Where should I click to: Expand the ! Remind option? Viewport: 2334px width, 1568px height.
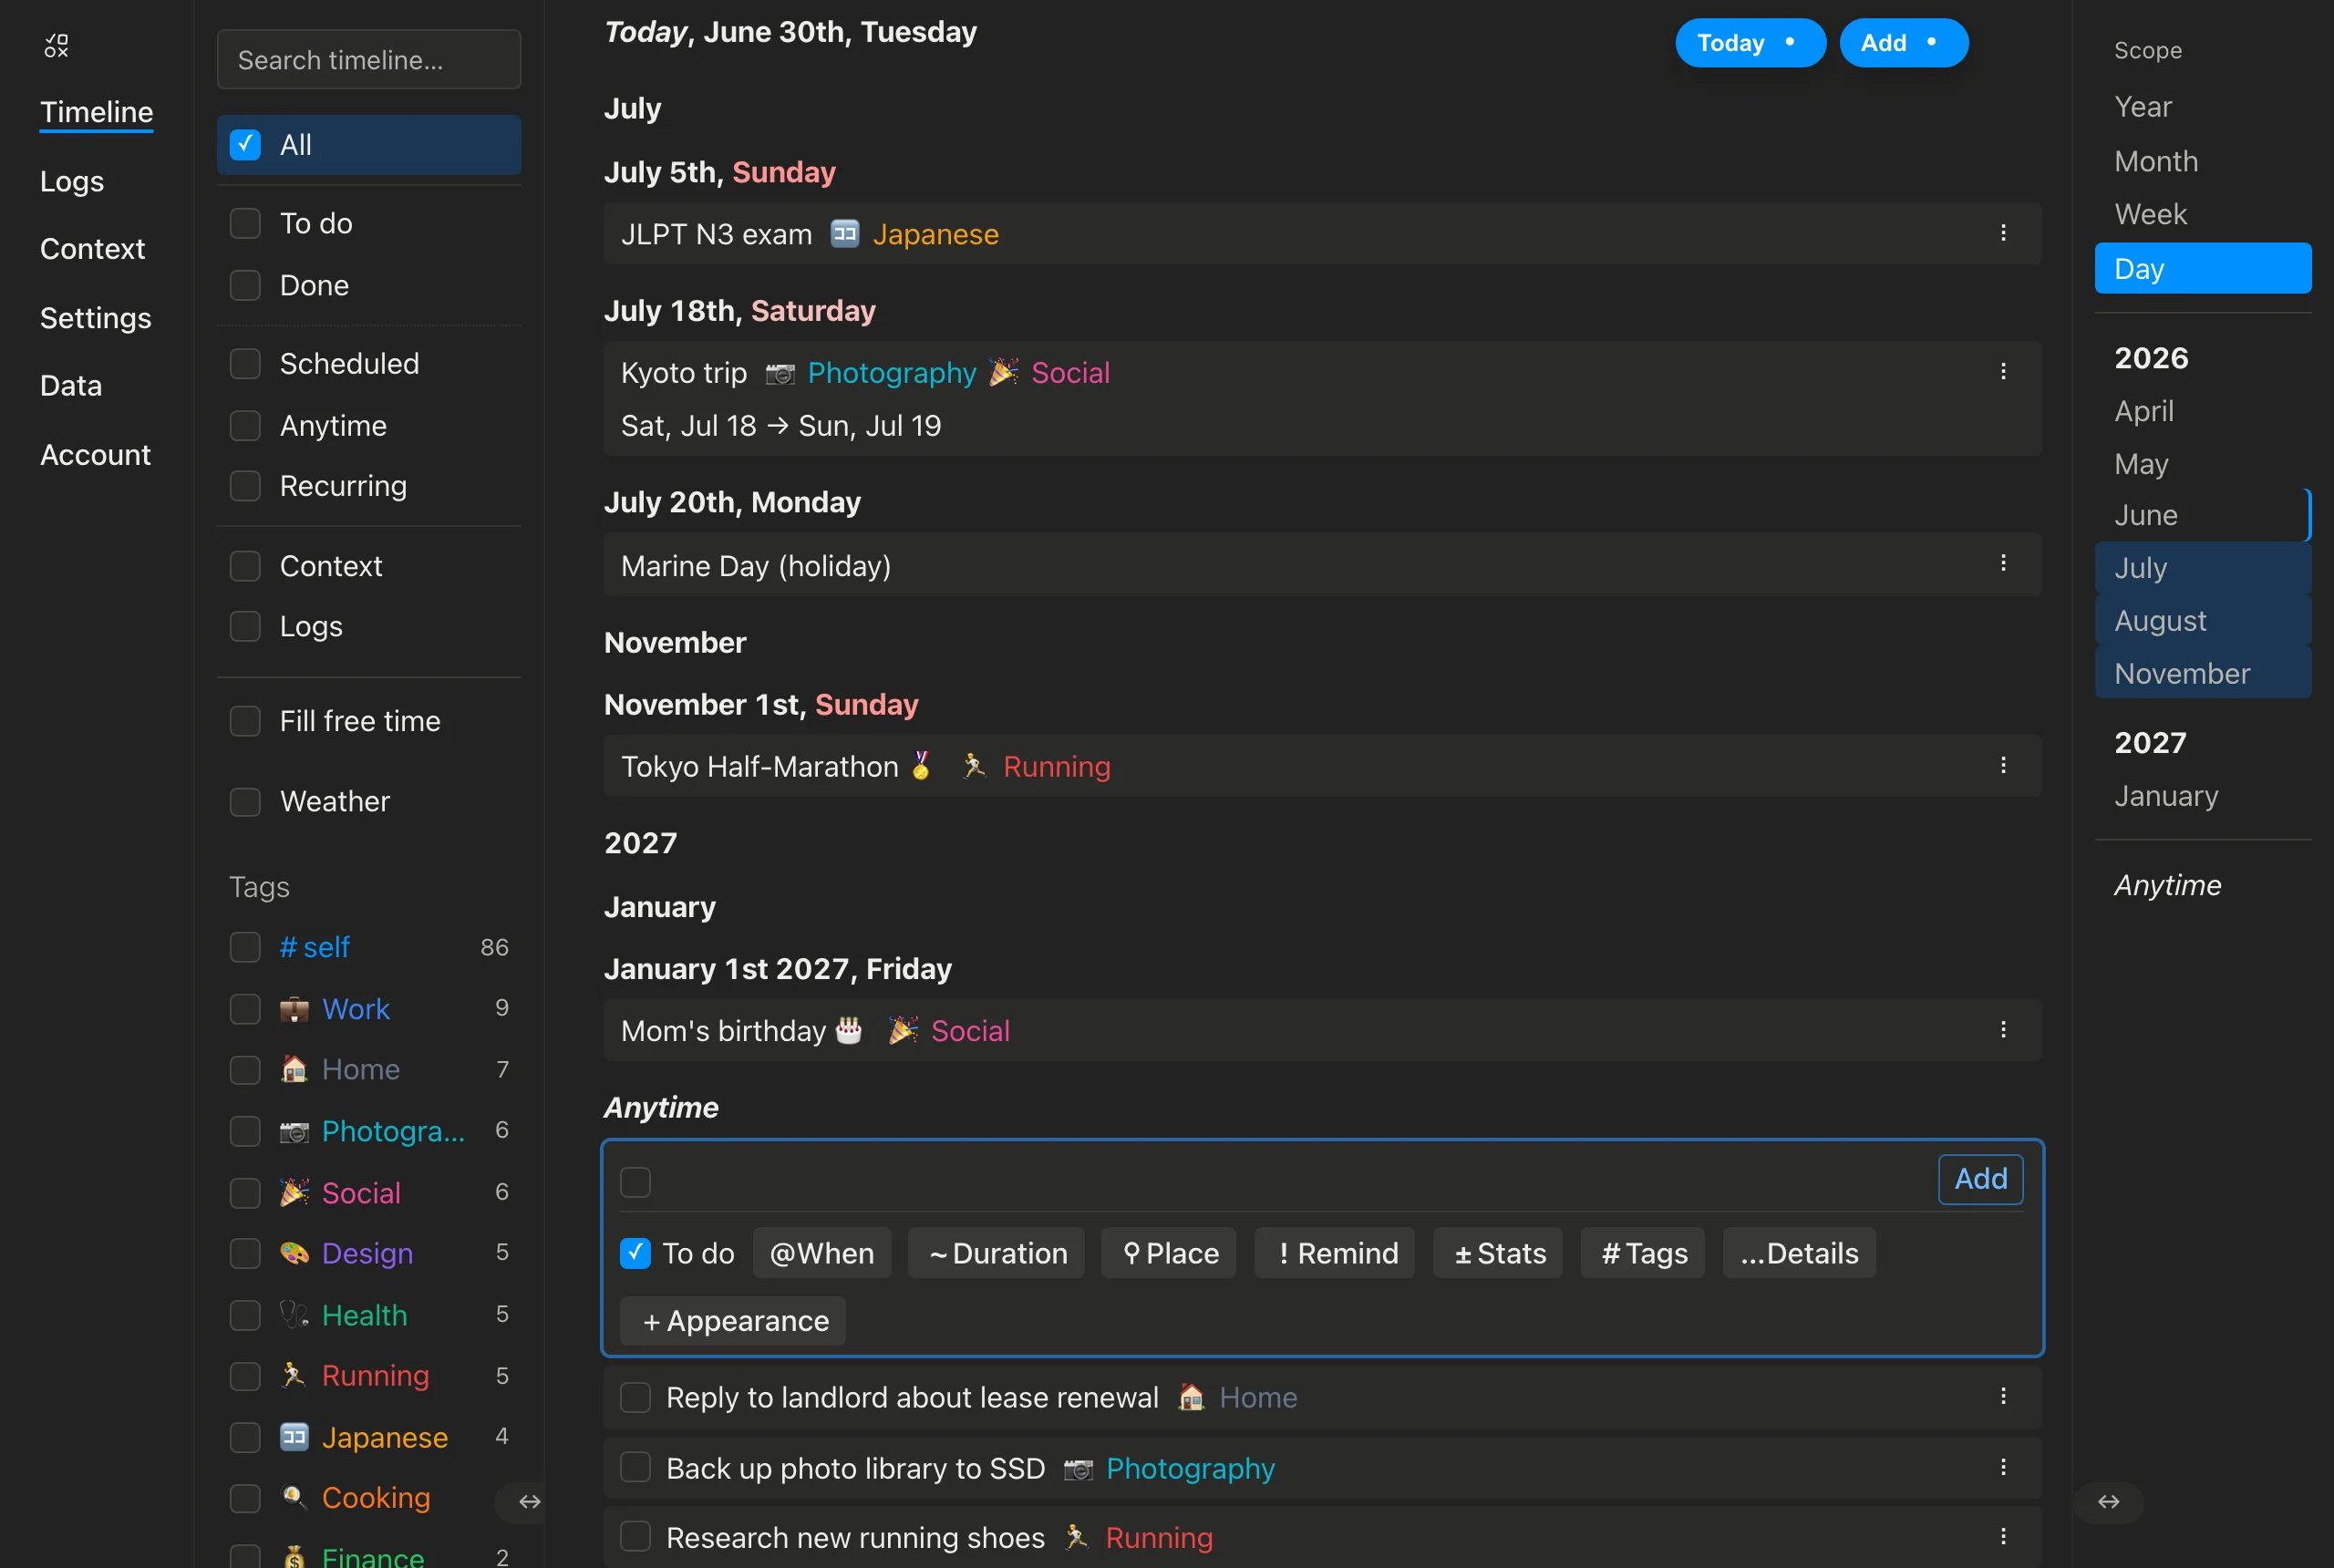(x=1335, y=1253)
